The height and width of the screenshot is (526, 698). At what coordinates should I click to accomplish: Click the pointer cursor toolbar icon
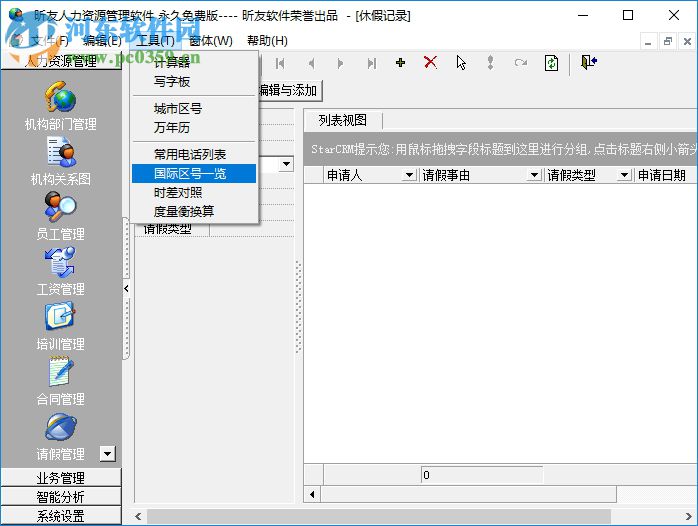461,63
